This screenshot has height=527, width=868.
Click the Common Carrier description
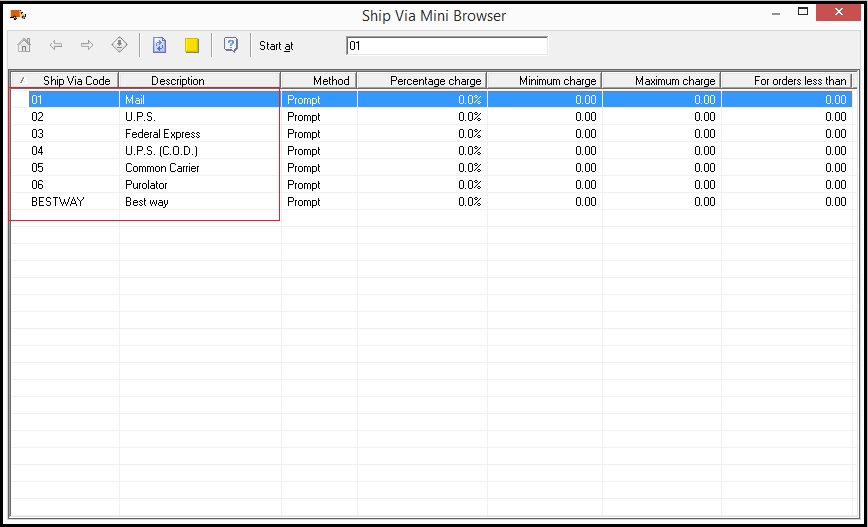[x=200, y=168]
